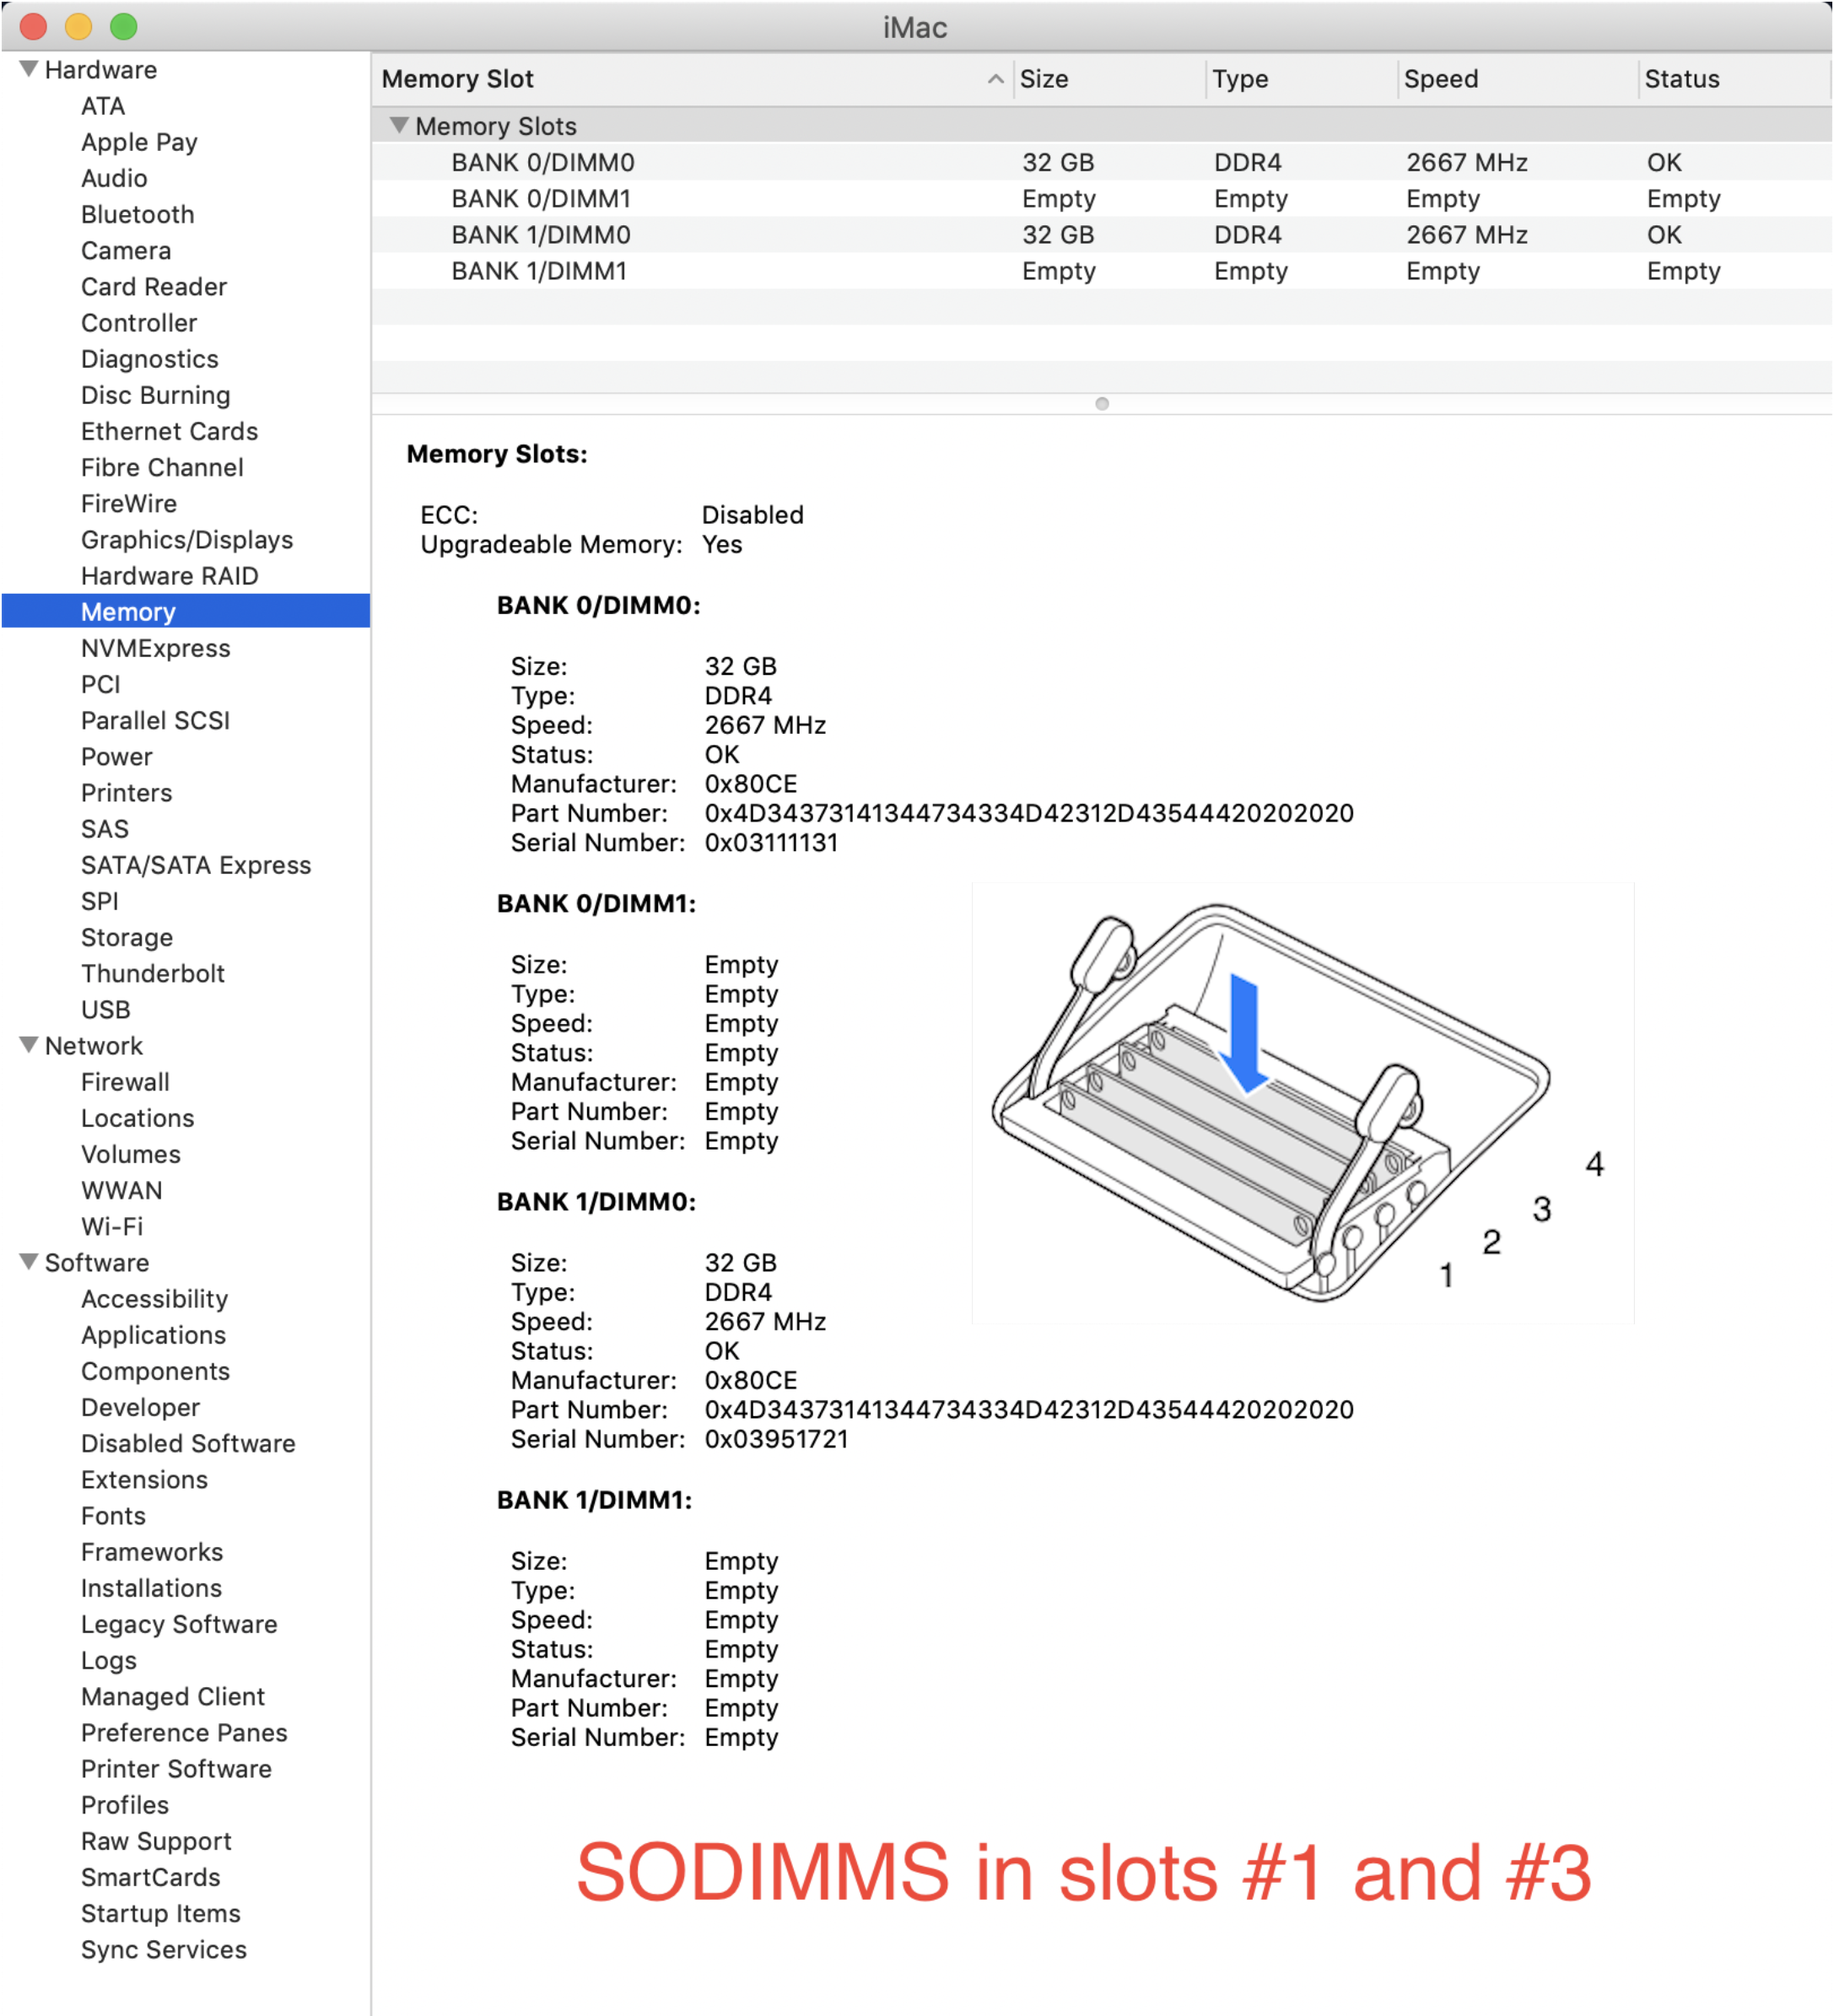
Task: Click the green zoom window button
Action: tap(123, 27)
